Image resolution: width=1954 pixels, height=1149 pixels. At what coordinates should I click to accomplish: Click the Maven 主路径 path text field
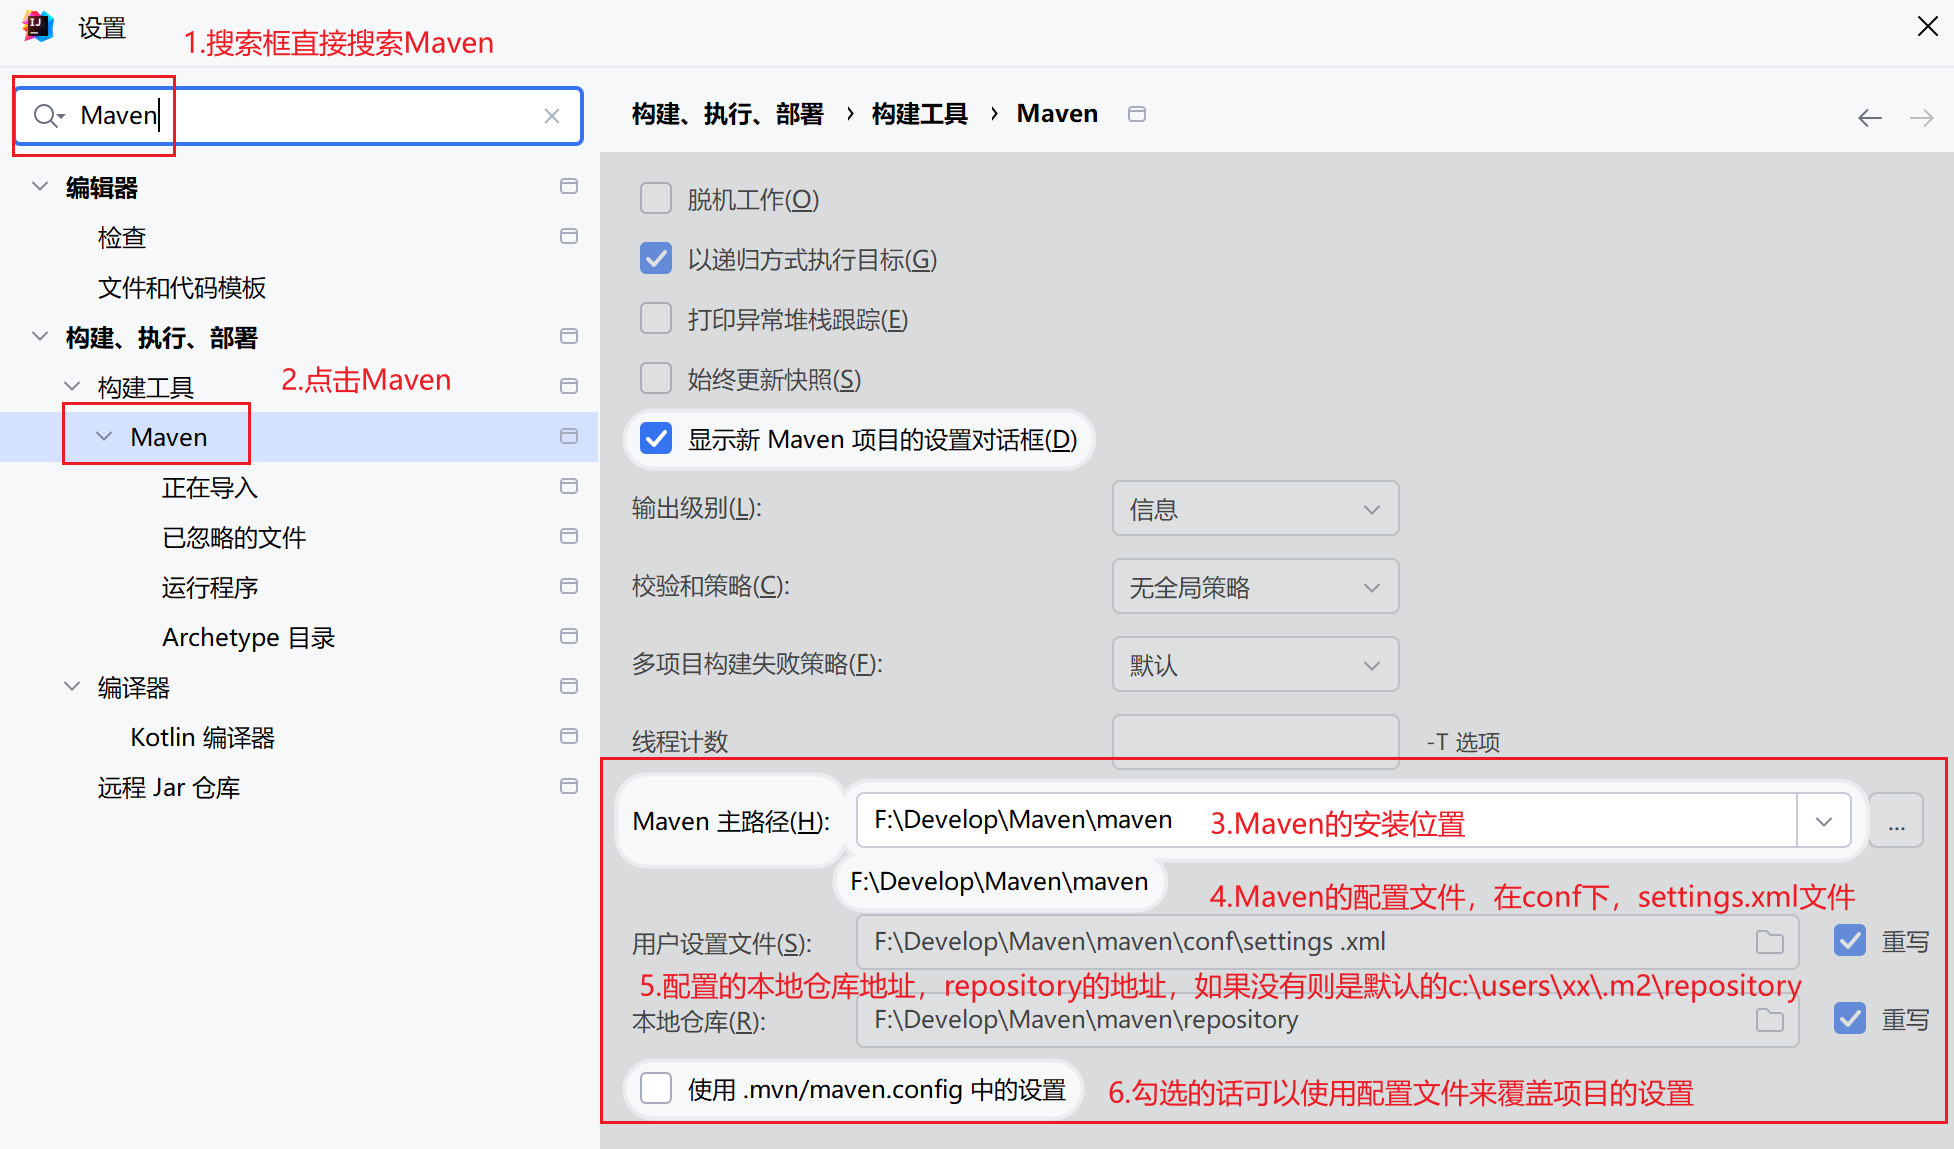click(1327, 821)
